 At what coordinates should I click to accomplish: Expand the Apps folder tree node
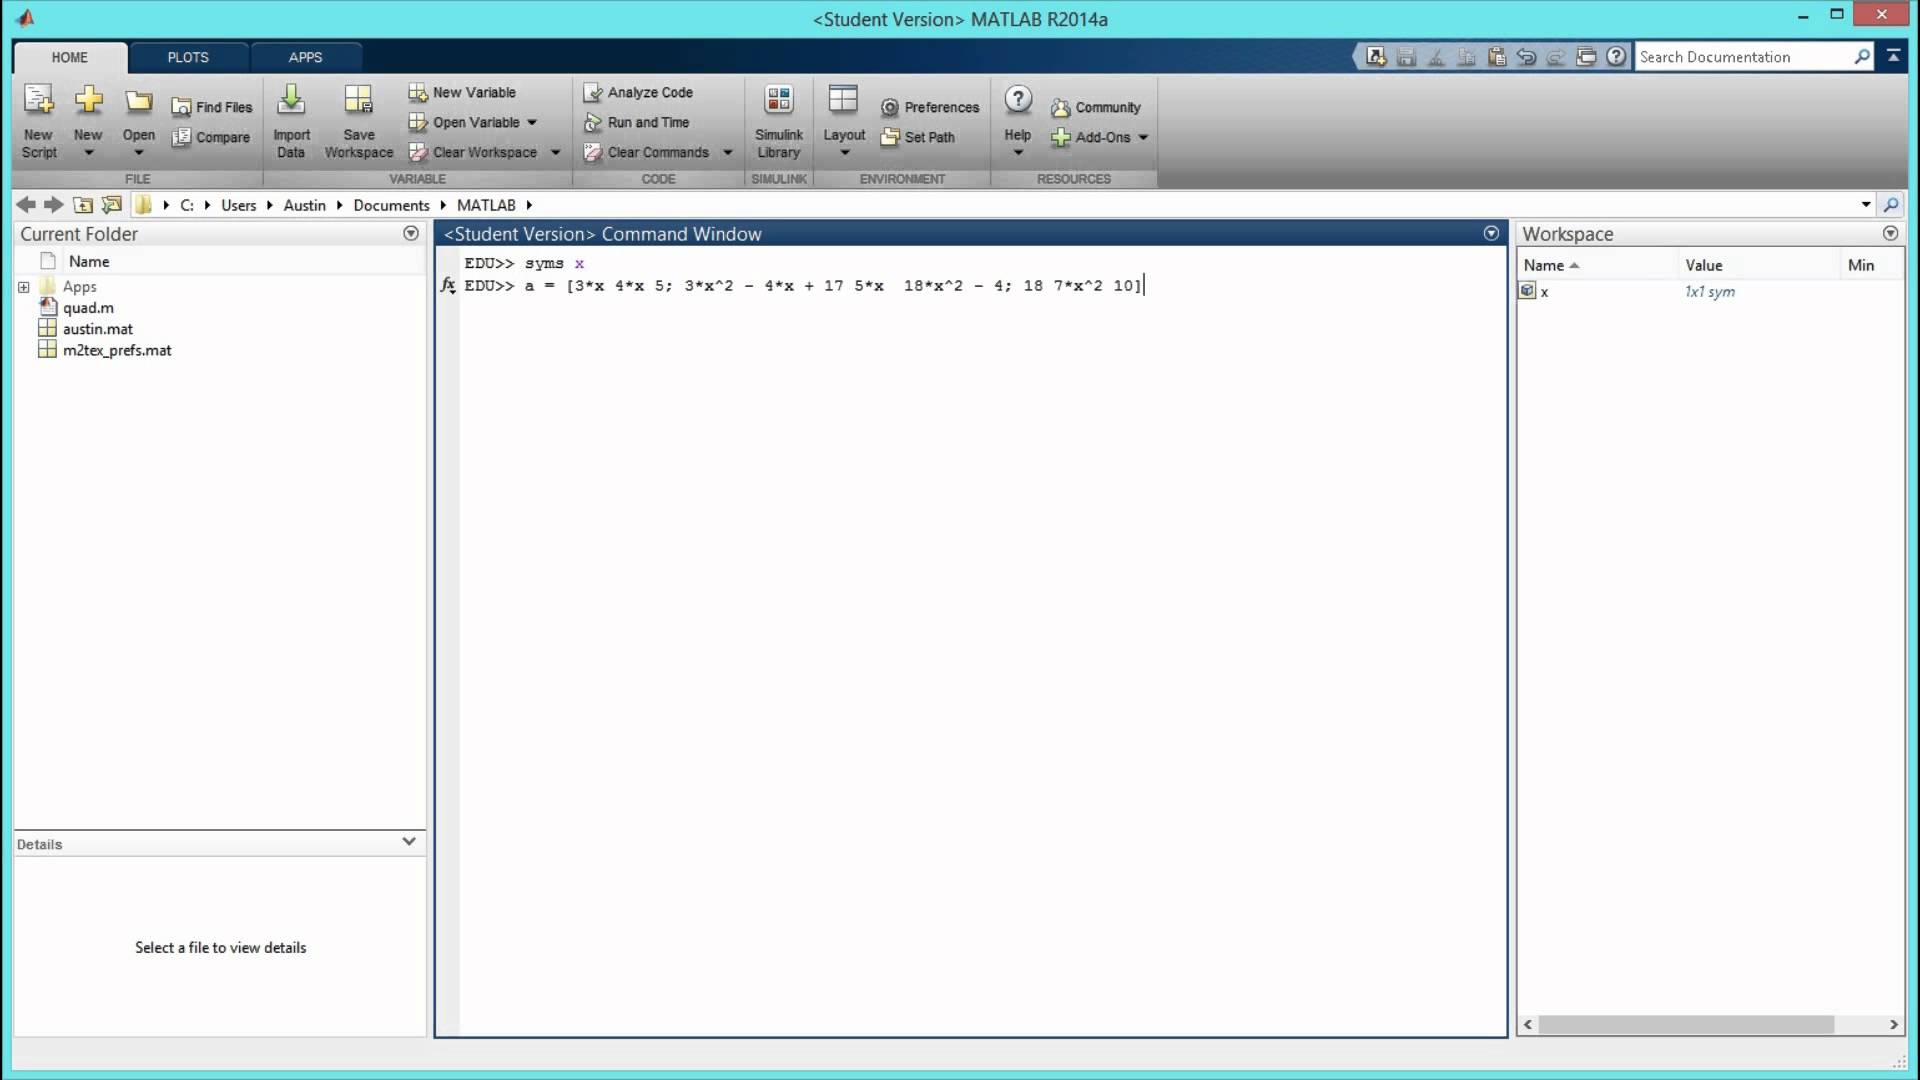[x=24, y=287]
